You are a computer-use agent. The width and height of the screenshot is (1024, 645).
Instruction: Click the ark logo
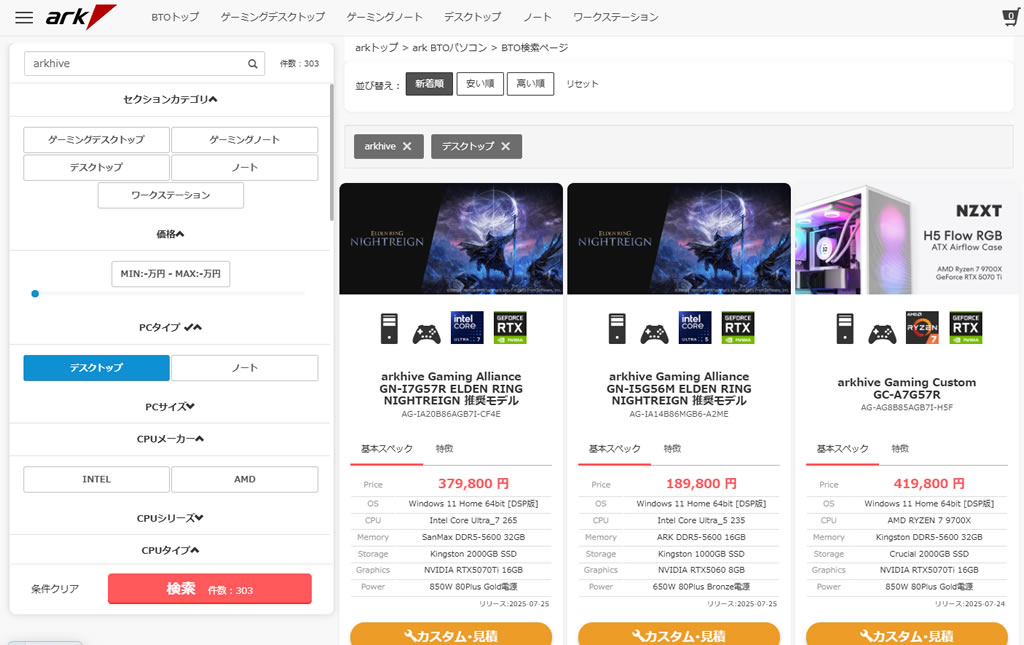[x=80, y=17]
